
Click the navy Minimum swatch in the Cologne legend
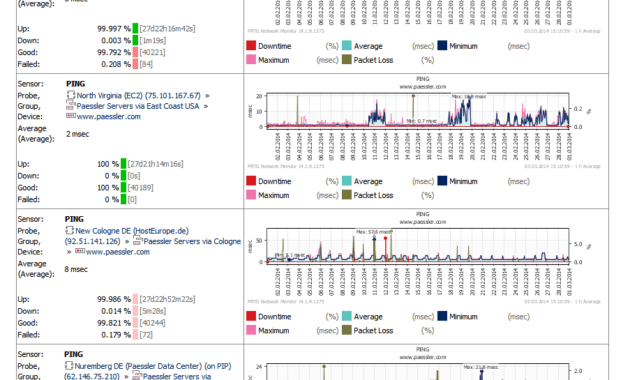click(442, 316)
